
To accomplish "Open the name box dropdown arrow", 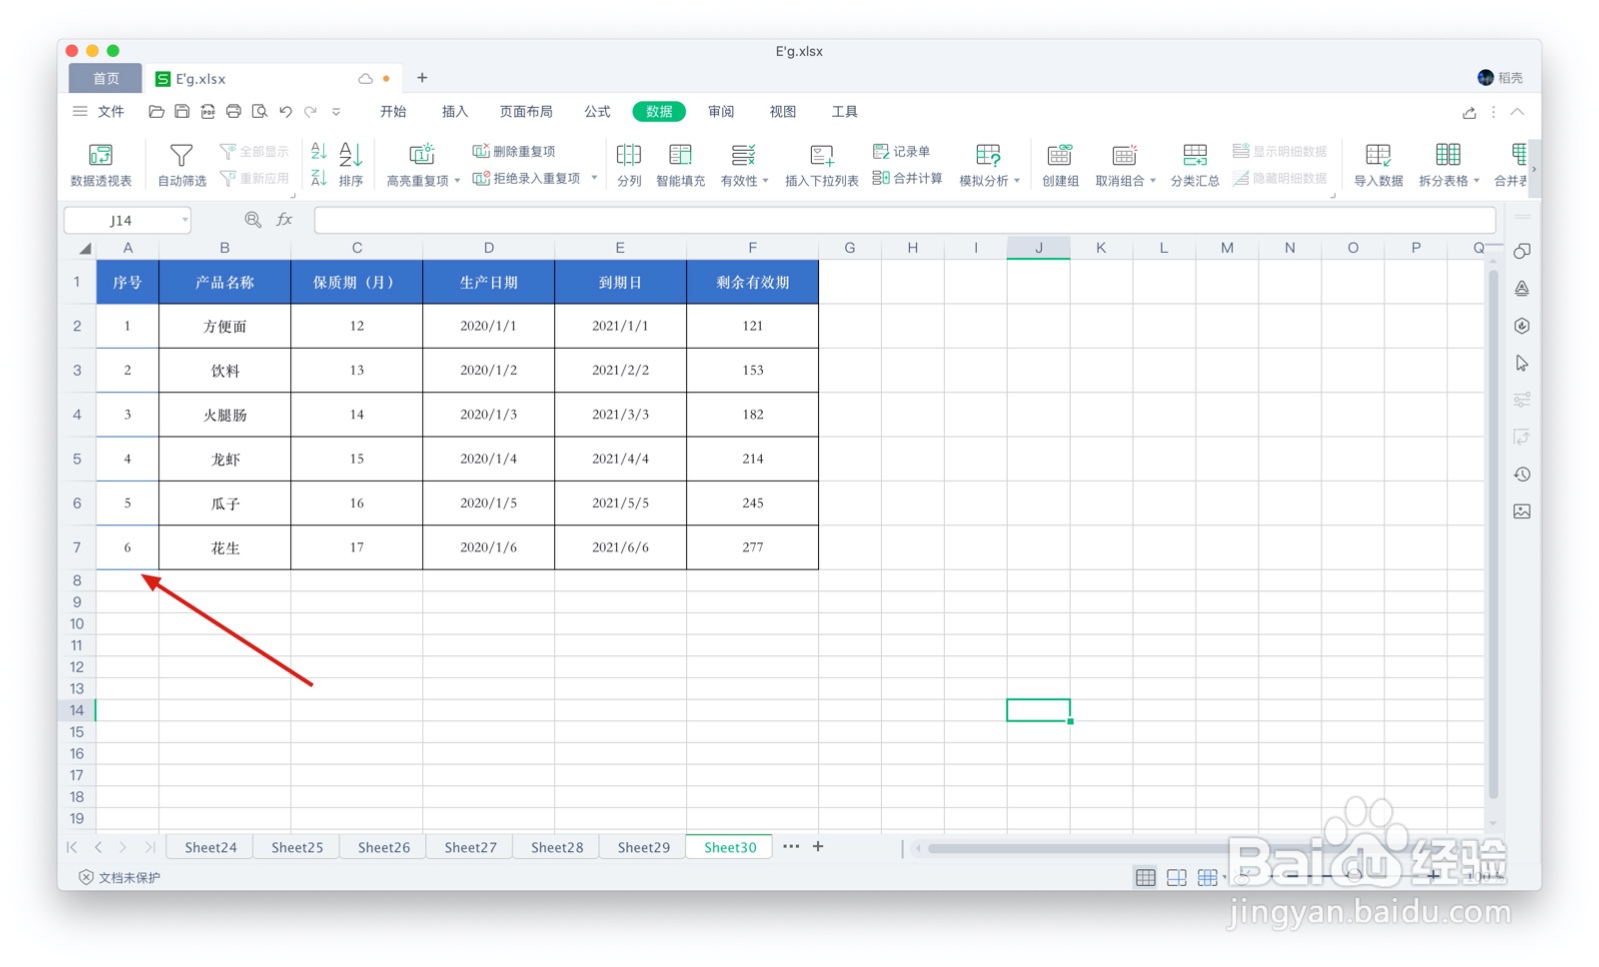I will pos(185,220).
